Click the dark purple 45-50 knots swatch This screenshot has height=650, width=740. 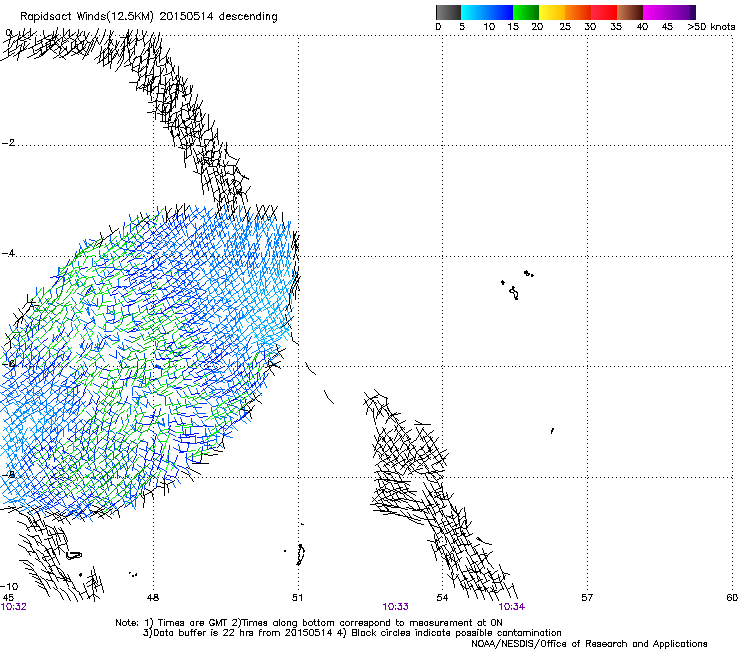(x=682, y=12)
